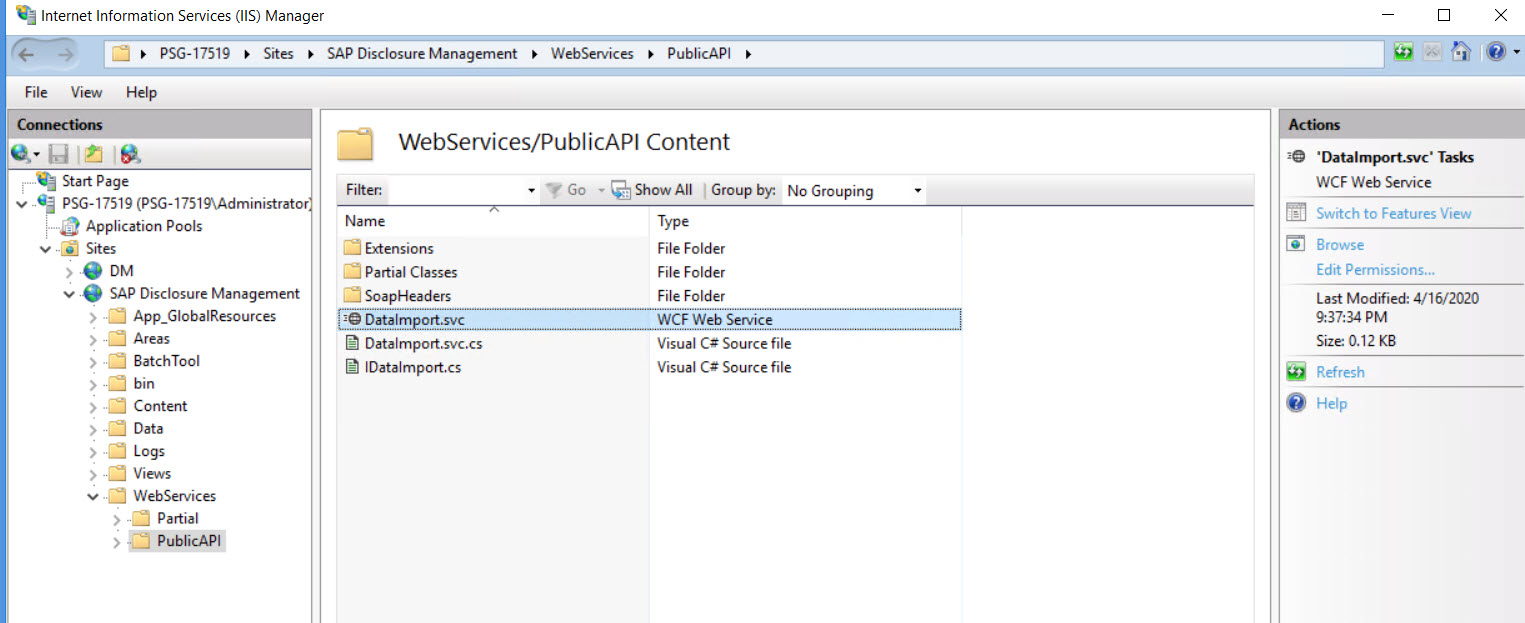
Task: Select the PublicAPI tree item
Action: point(190,541)
